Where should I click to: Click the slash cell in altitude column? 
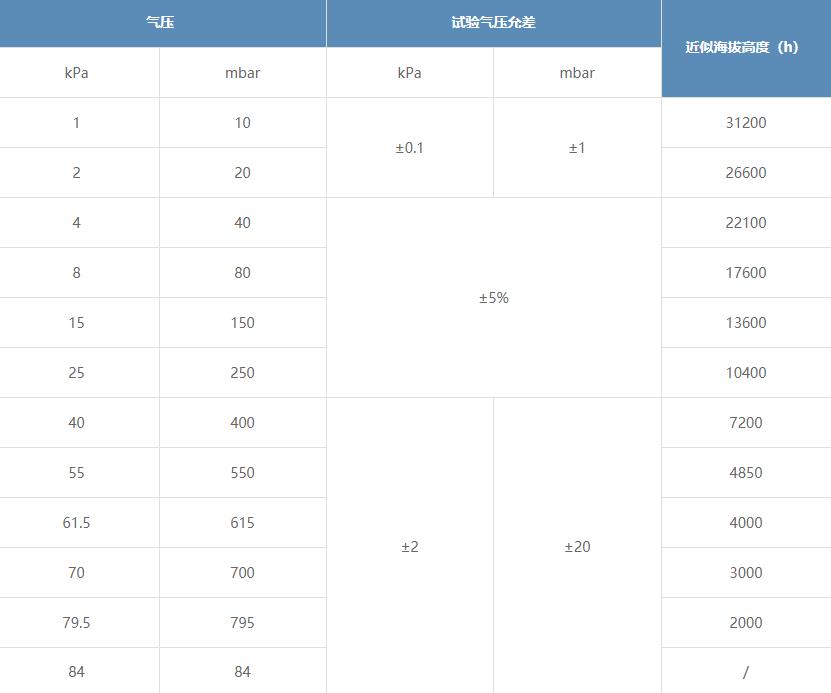[745, 672]
